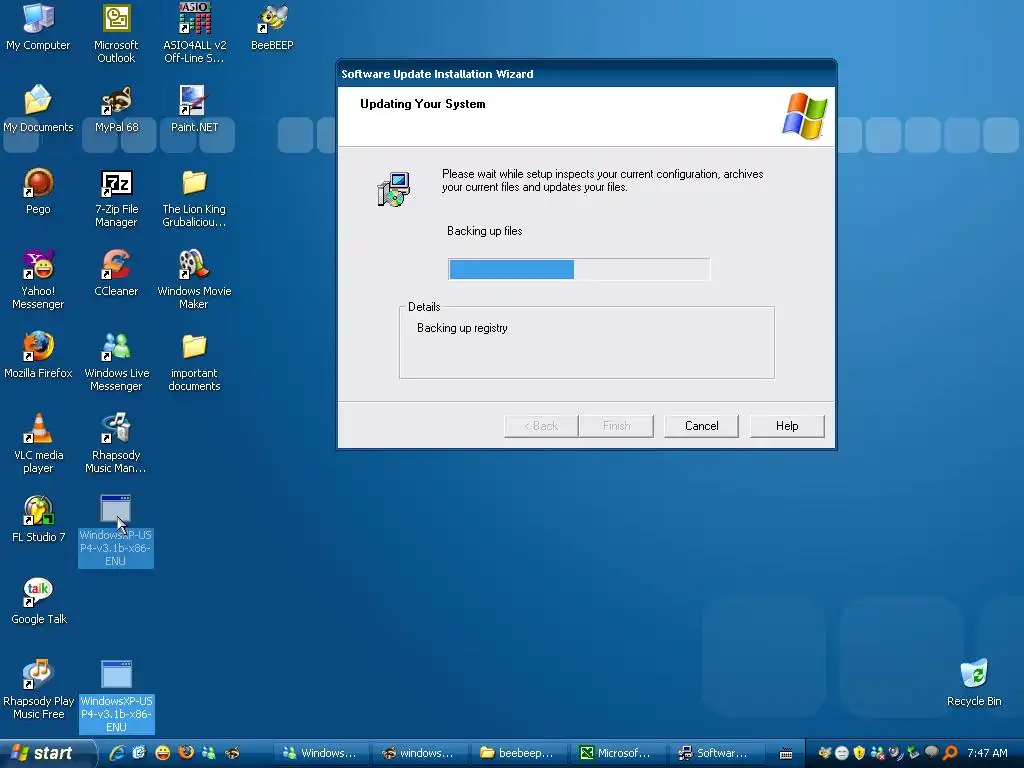
Task: Select the FL Studio 7 desktop shortcut
Action: coord(38,519)
